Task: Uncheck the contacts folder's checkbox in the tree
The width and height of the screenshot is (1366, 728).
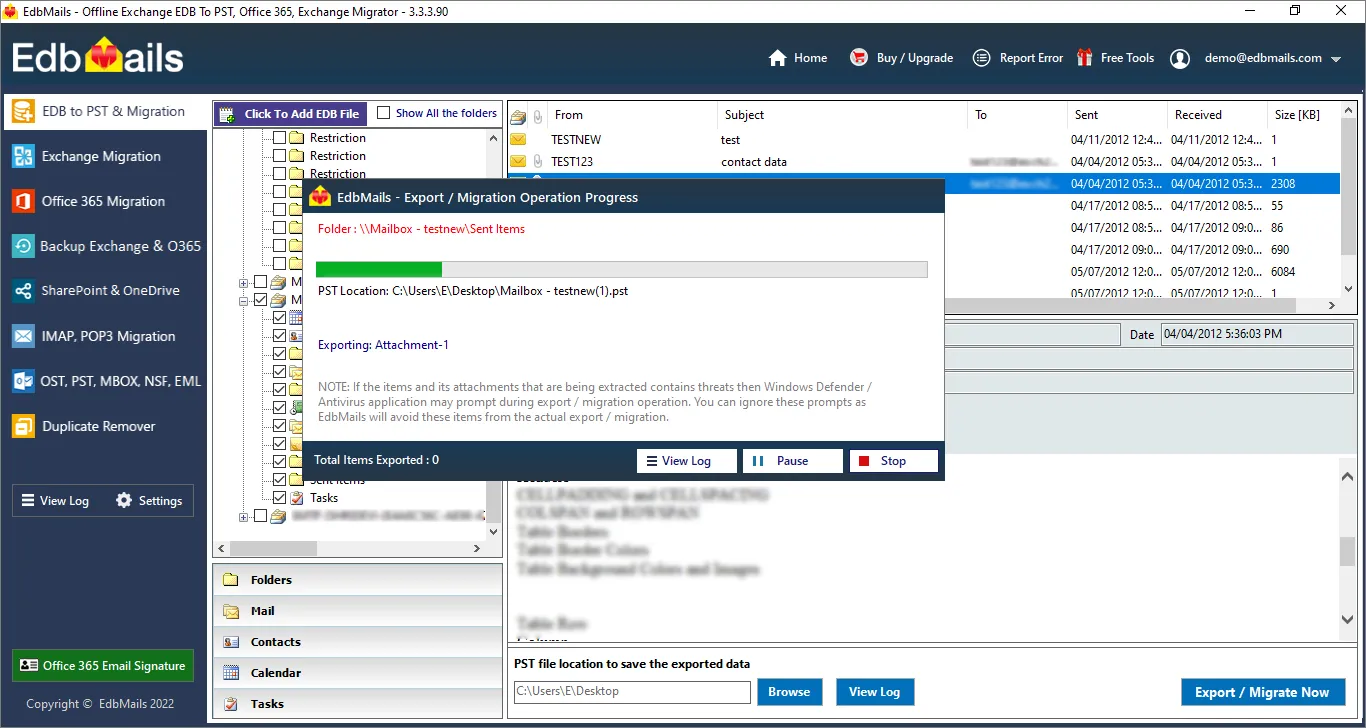Action: pos(280,336)
